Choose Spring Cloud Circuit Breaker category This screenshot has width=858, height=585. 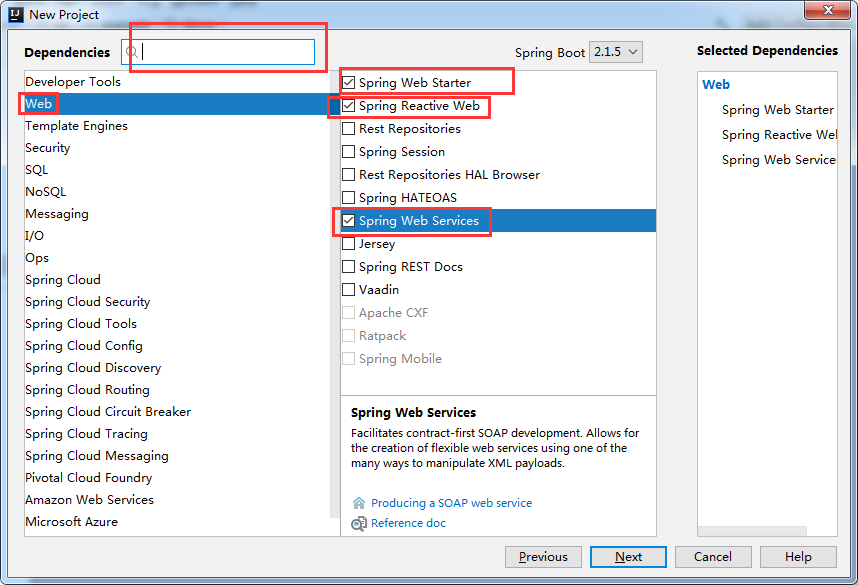tap(177, 412)
